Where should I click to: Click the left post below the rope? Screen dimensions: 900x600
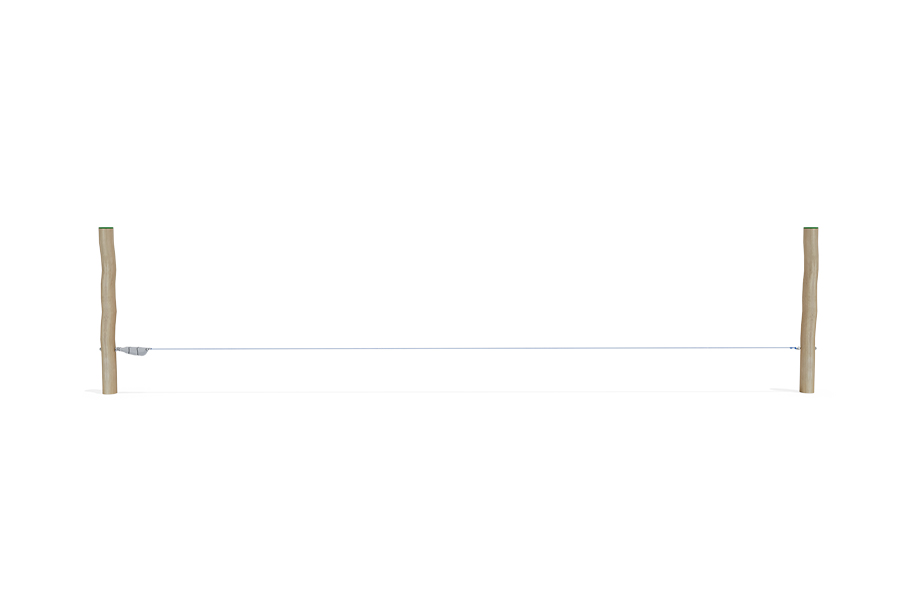tap(108, 370)
